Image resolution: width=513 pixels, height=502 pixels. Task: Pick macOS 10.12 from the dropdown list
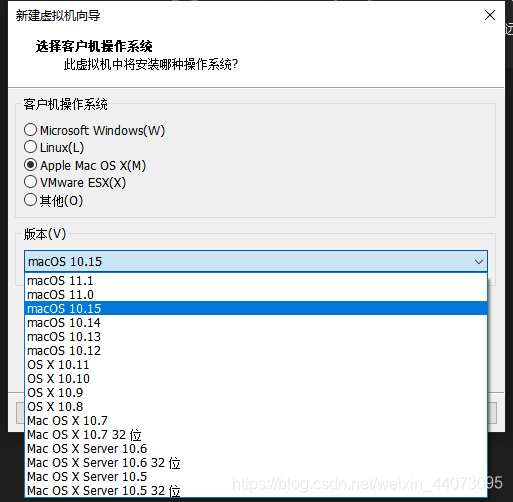point(256,351)
